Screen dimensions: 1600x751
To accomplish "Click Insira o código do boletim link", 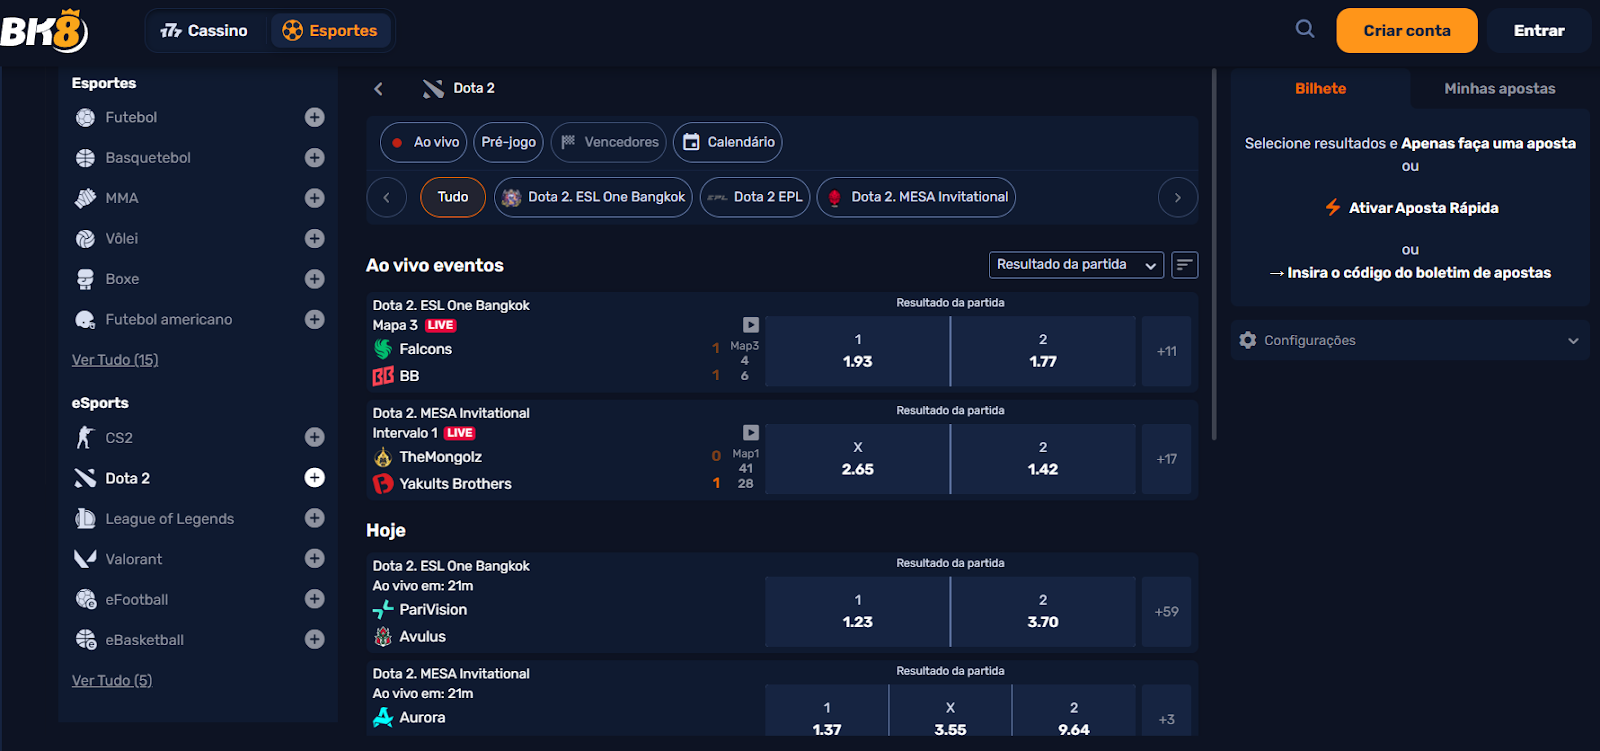I will click(x=1410, y=273).
